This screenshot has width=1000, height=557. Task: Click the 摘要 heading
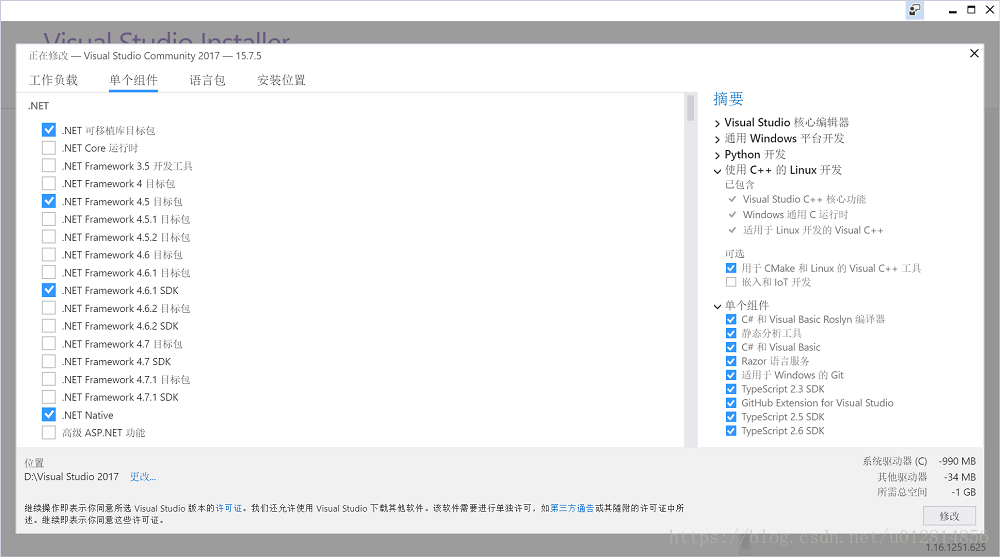pyautogui.click(x=728, y=99)
